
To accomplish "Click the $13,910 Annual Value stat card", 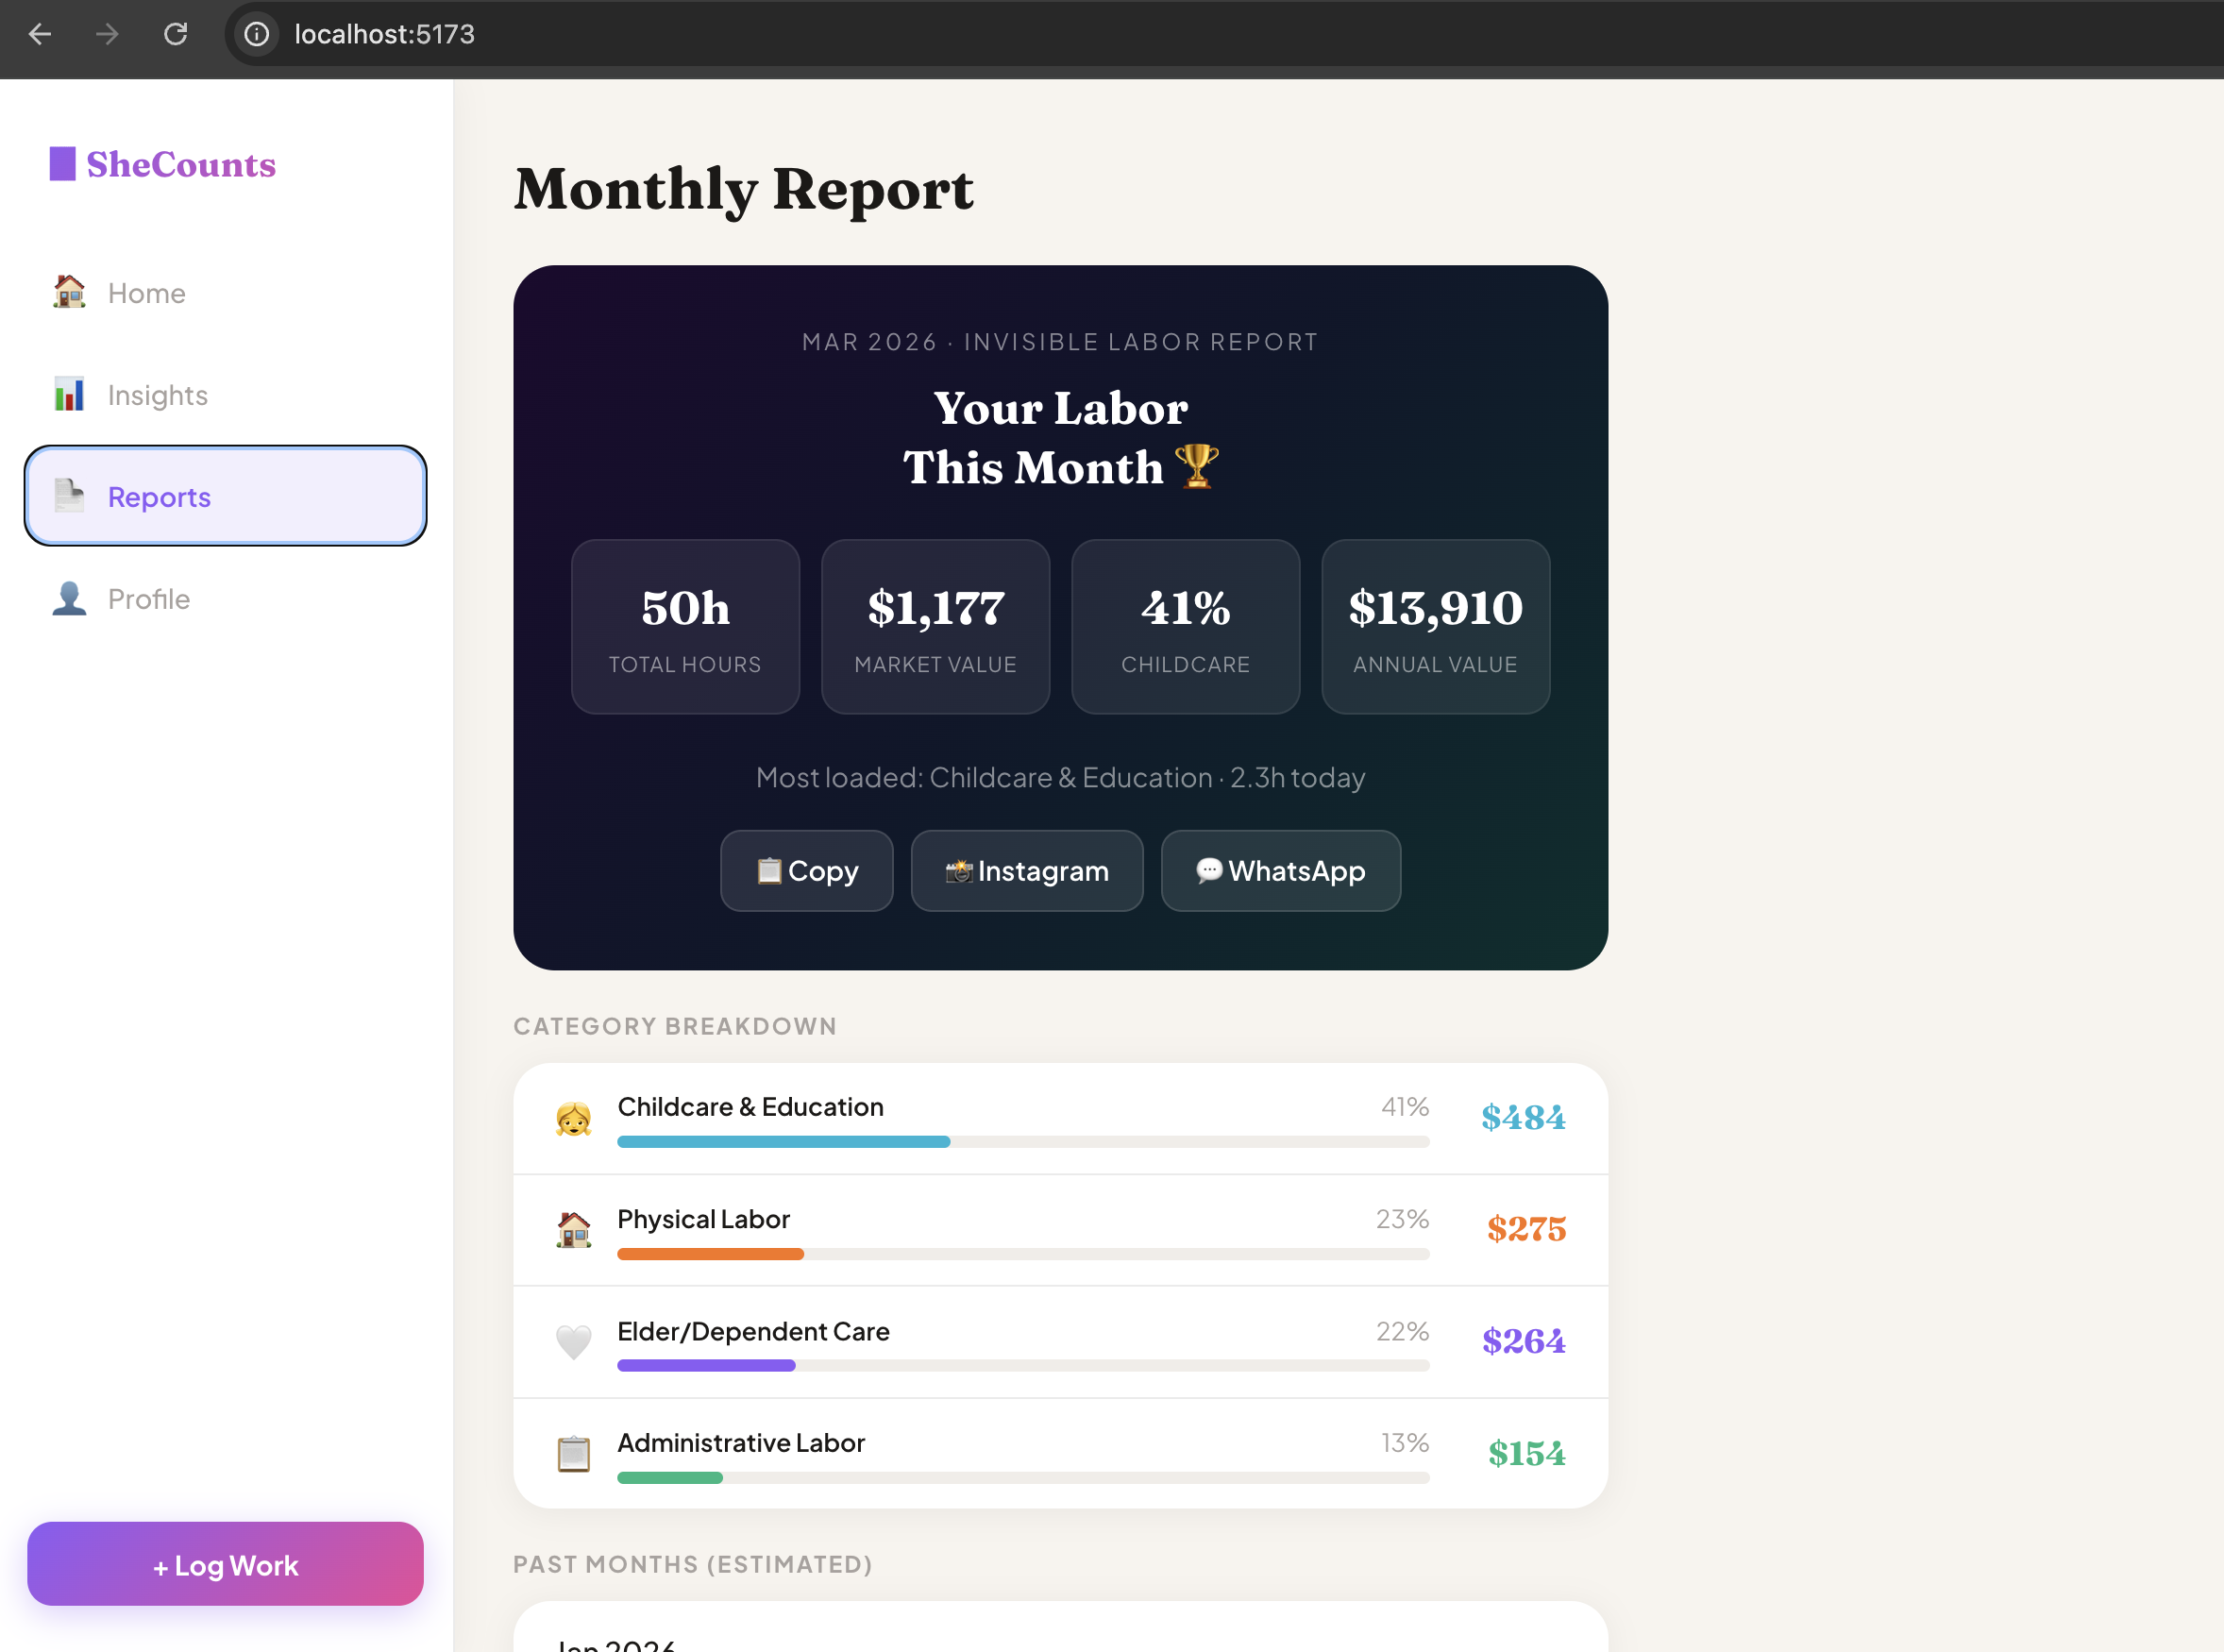I will (x=1434, y=627).
